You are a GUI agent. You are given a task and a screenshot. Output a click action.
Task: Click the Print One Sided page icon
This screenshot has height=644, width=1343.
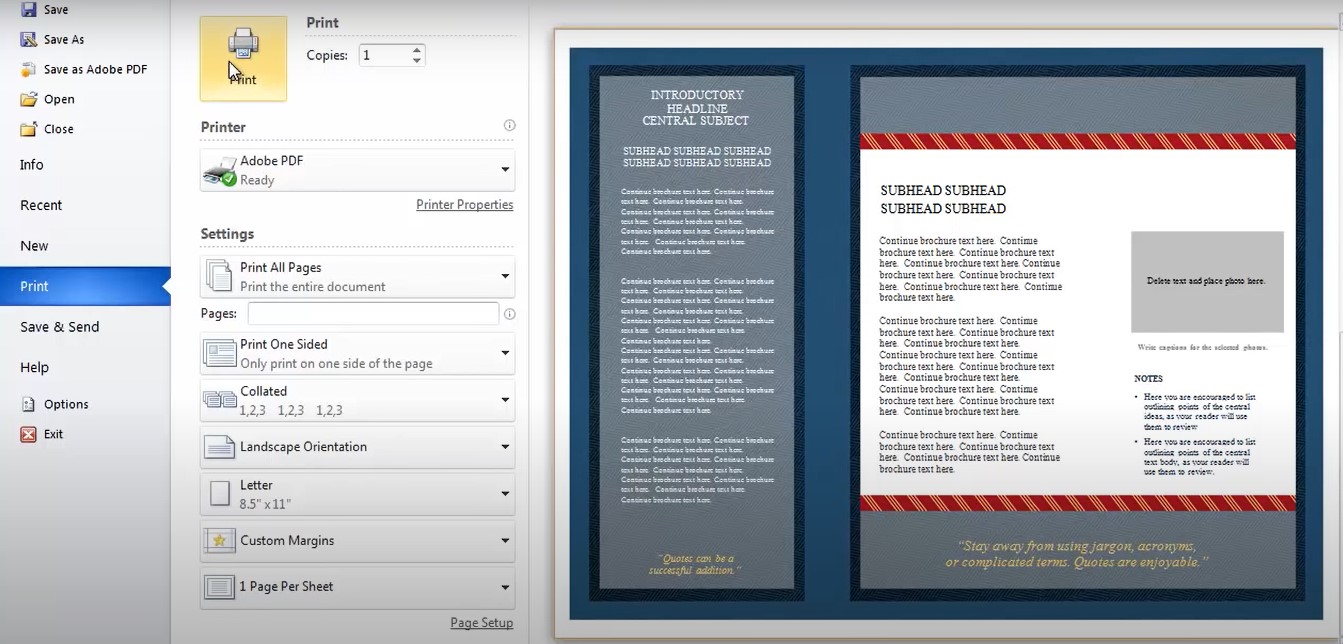pyautogui.click(x=219, y=352)
